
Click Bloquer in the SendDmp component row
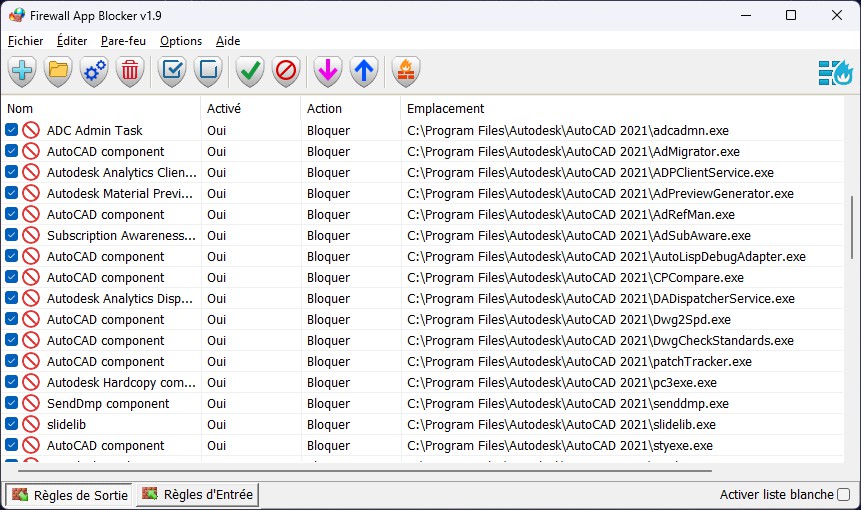coord(328,403)
